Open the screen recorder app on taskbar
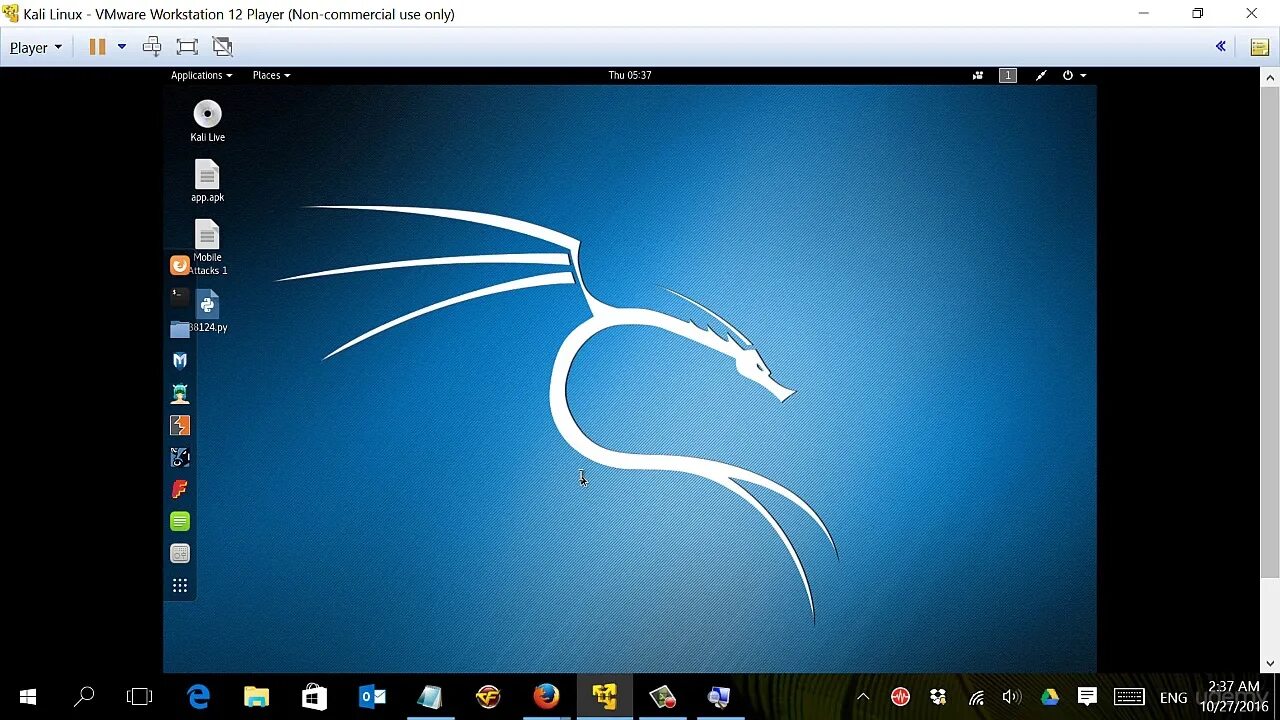This screenshot has height=720, width=1280. [x=662, y=697]
